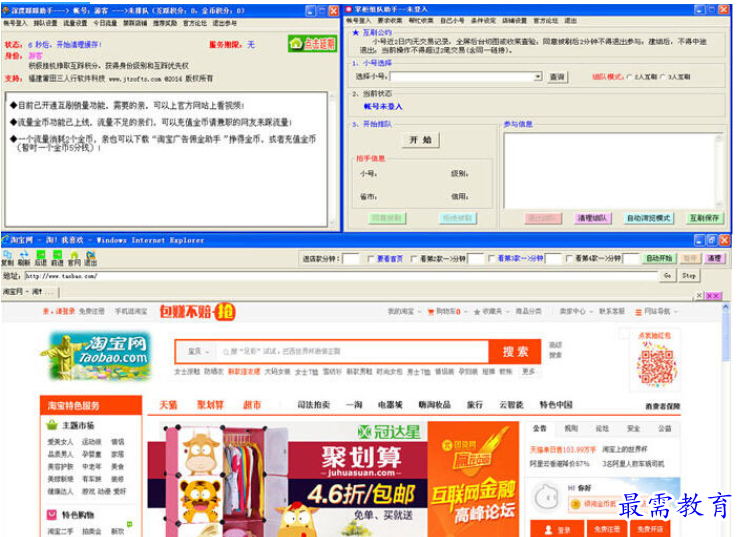This screenshot has width=740, height=537.
Task: Click the 主题市场 basket icon
Action: 52,425
